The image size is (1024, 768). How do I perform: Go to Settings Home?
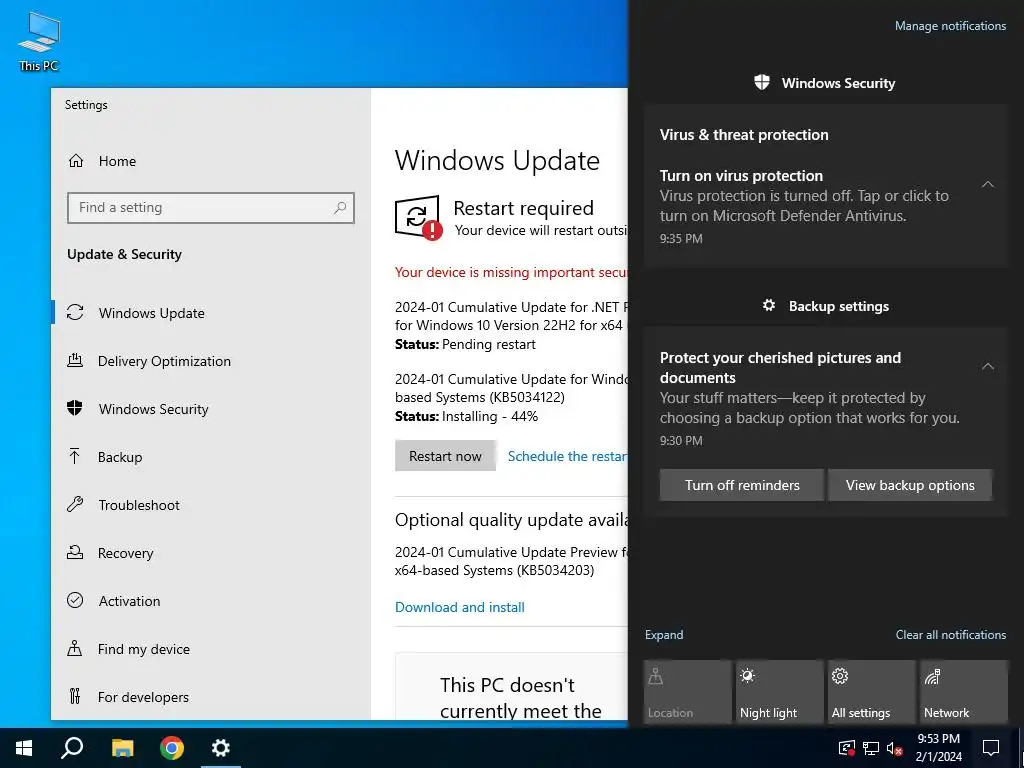pyautogui.click(x=210, y=161)
